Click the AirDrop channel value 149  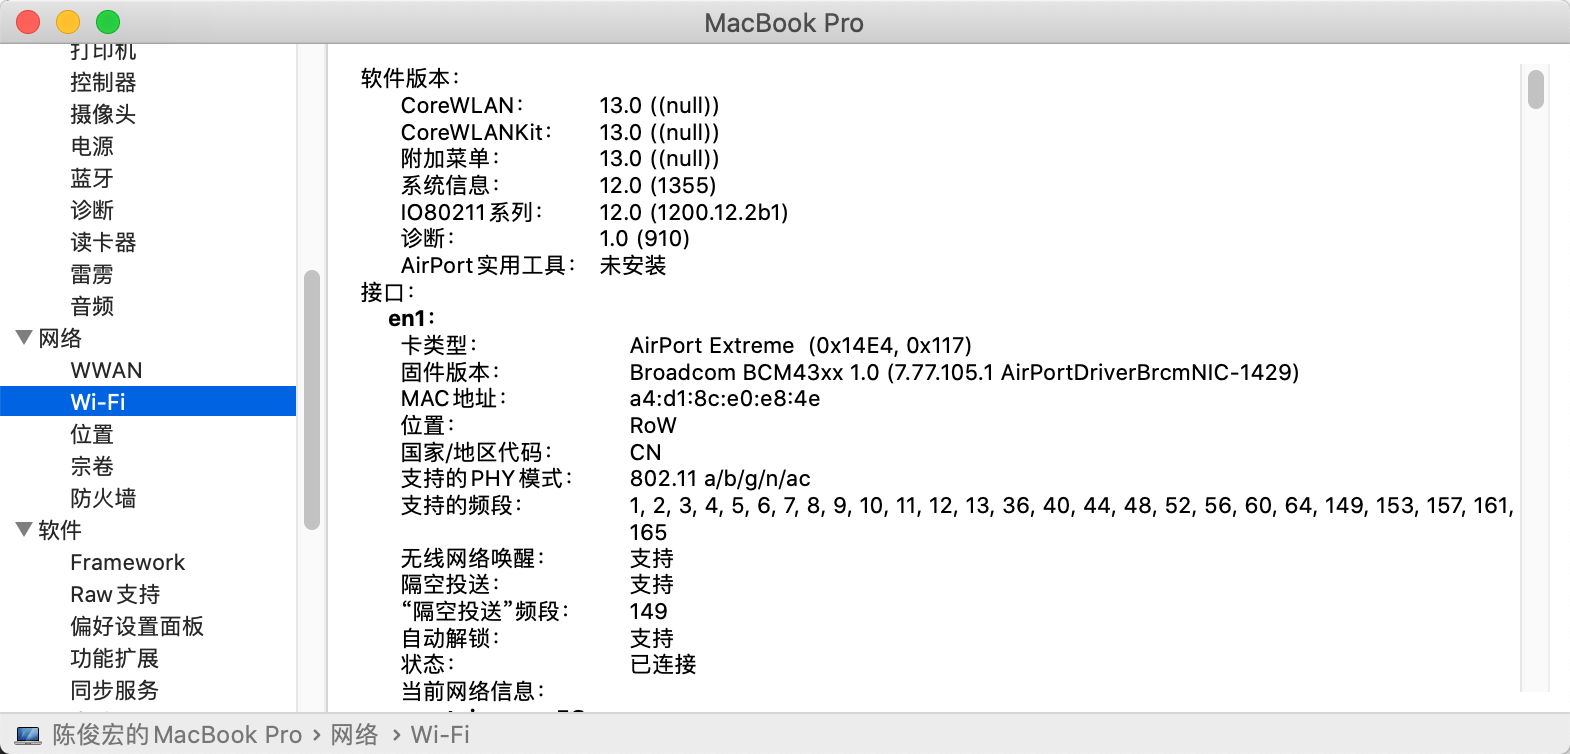(x=648, y=611)
